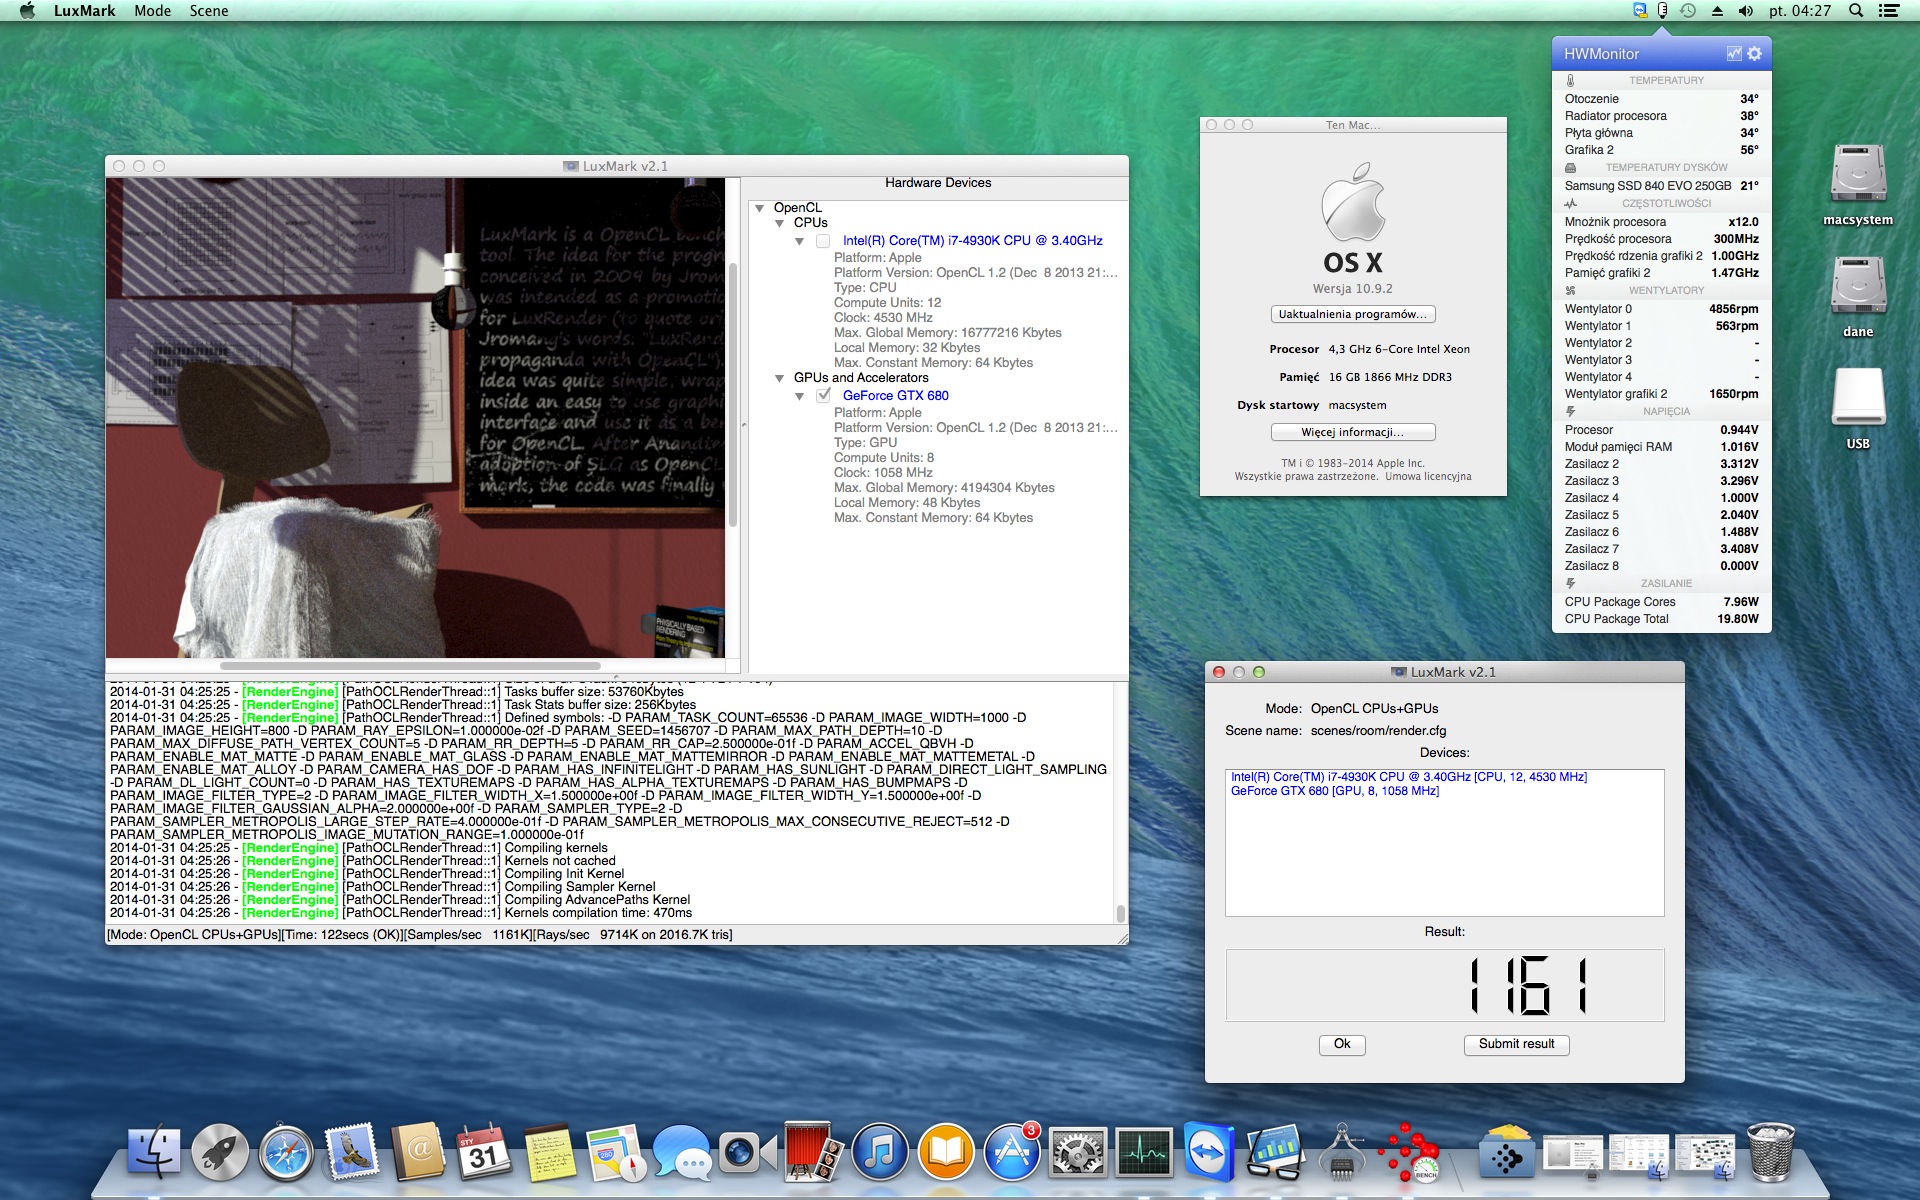Screen dimensions: 1920x1200
Task: Open Contacts address book in Dock
Action: point(418,1152)
